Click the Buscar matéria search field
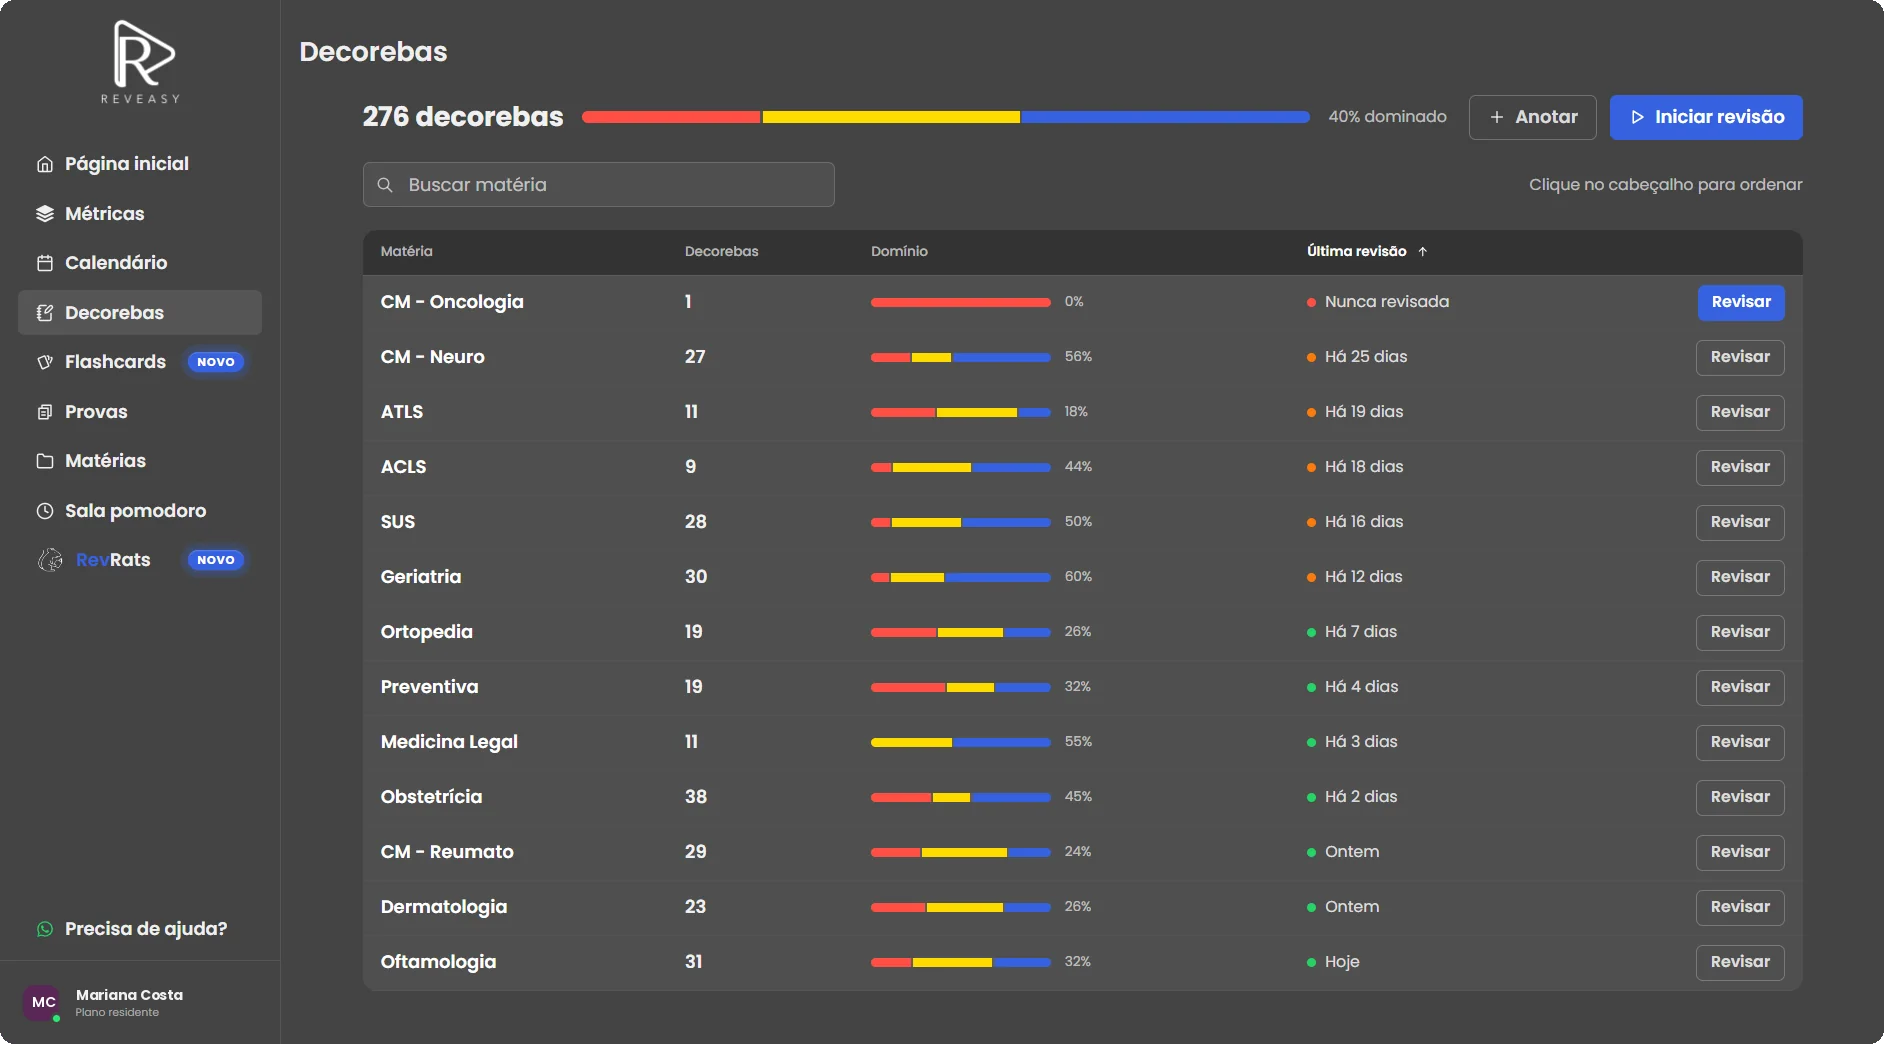 click(x=598, y=185)
